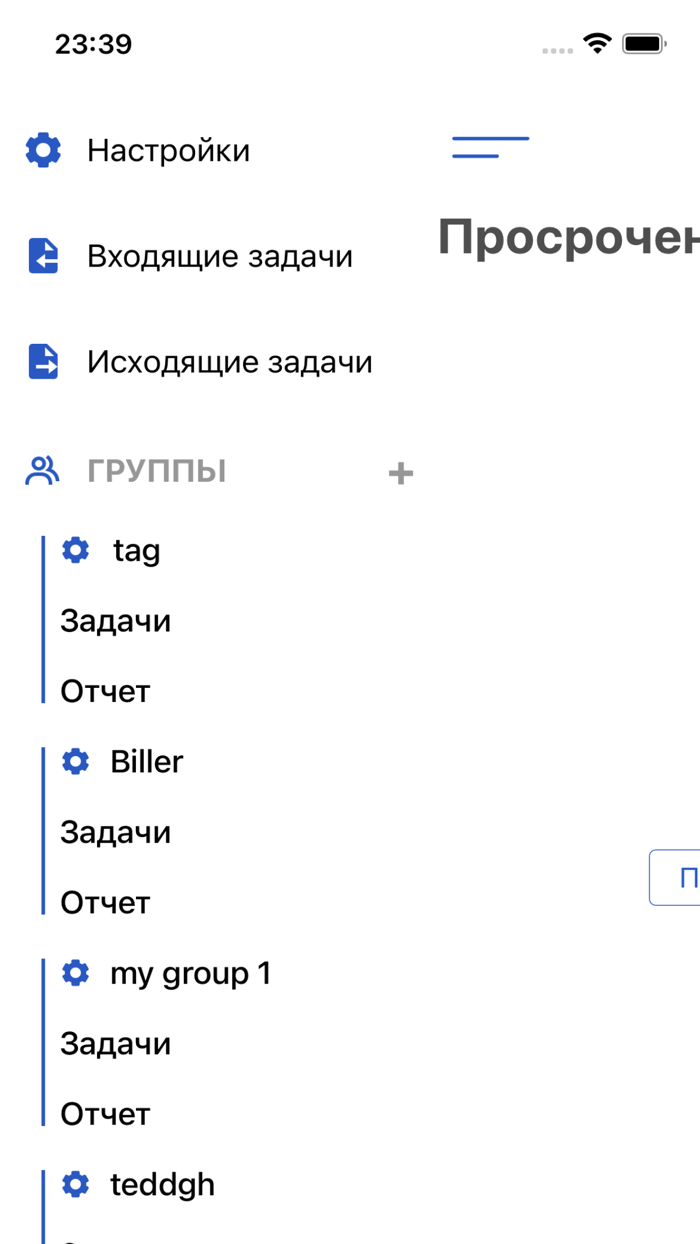The image size is (700, 1244).
Task: Open the Настройки gear icon
Action: point(41,150)
